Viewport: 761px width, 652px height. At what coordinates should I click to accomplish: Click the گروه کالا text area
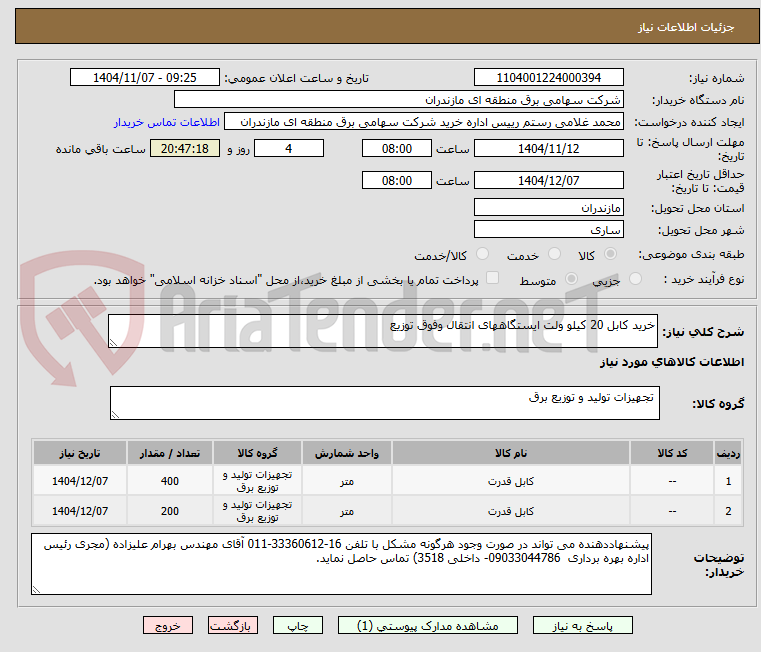(384, 403)
